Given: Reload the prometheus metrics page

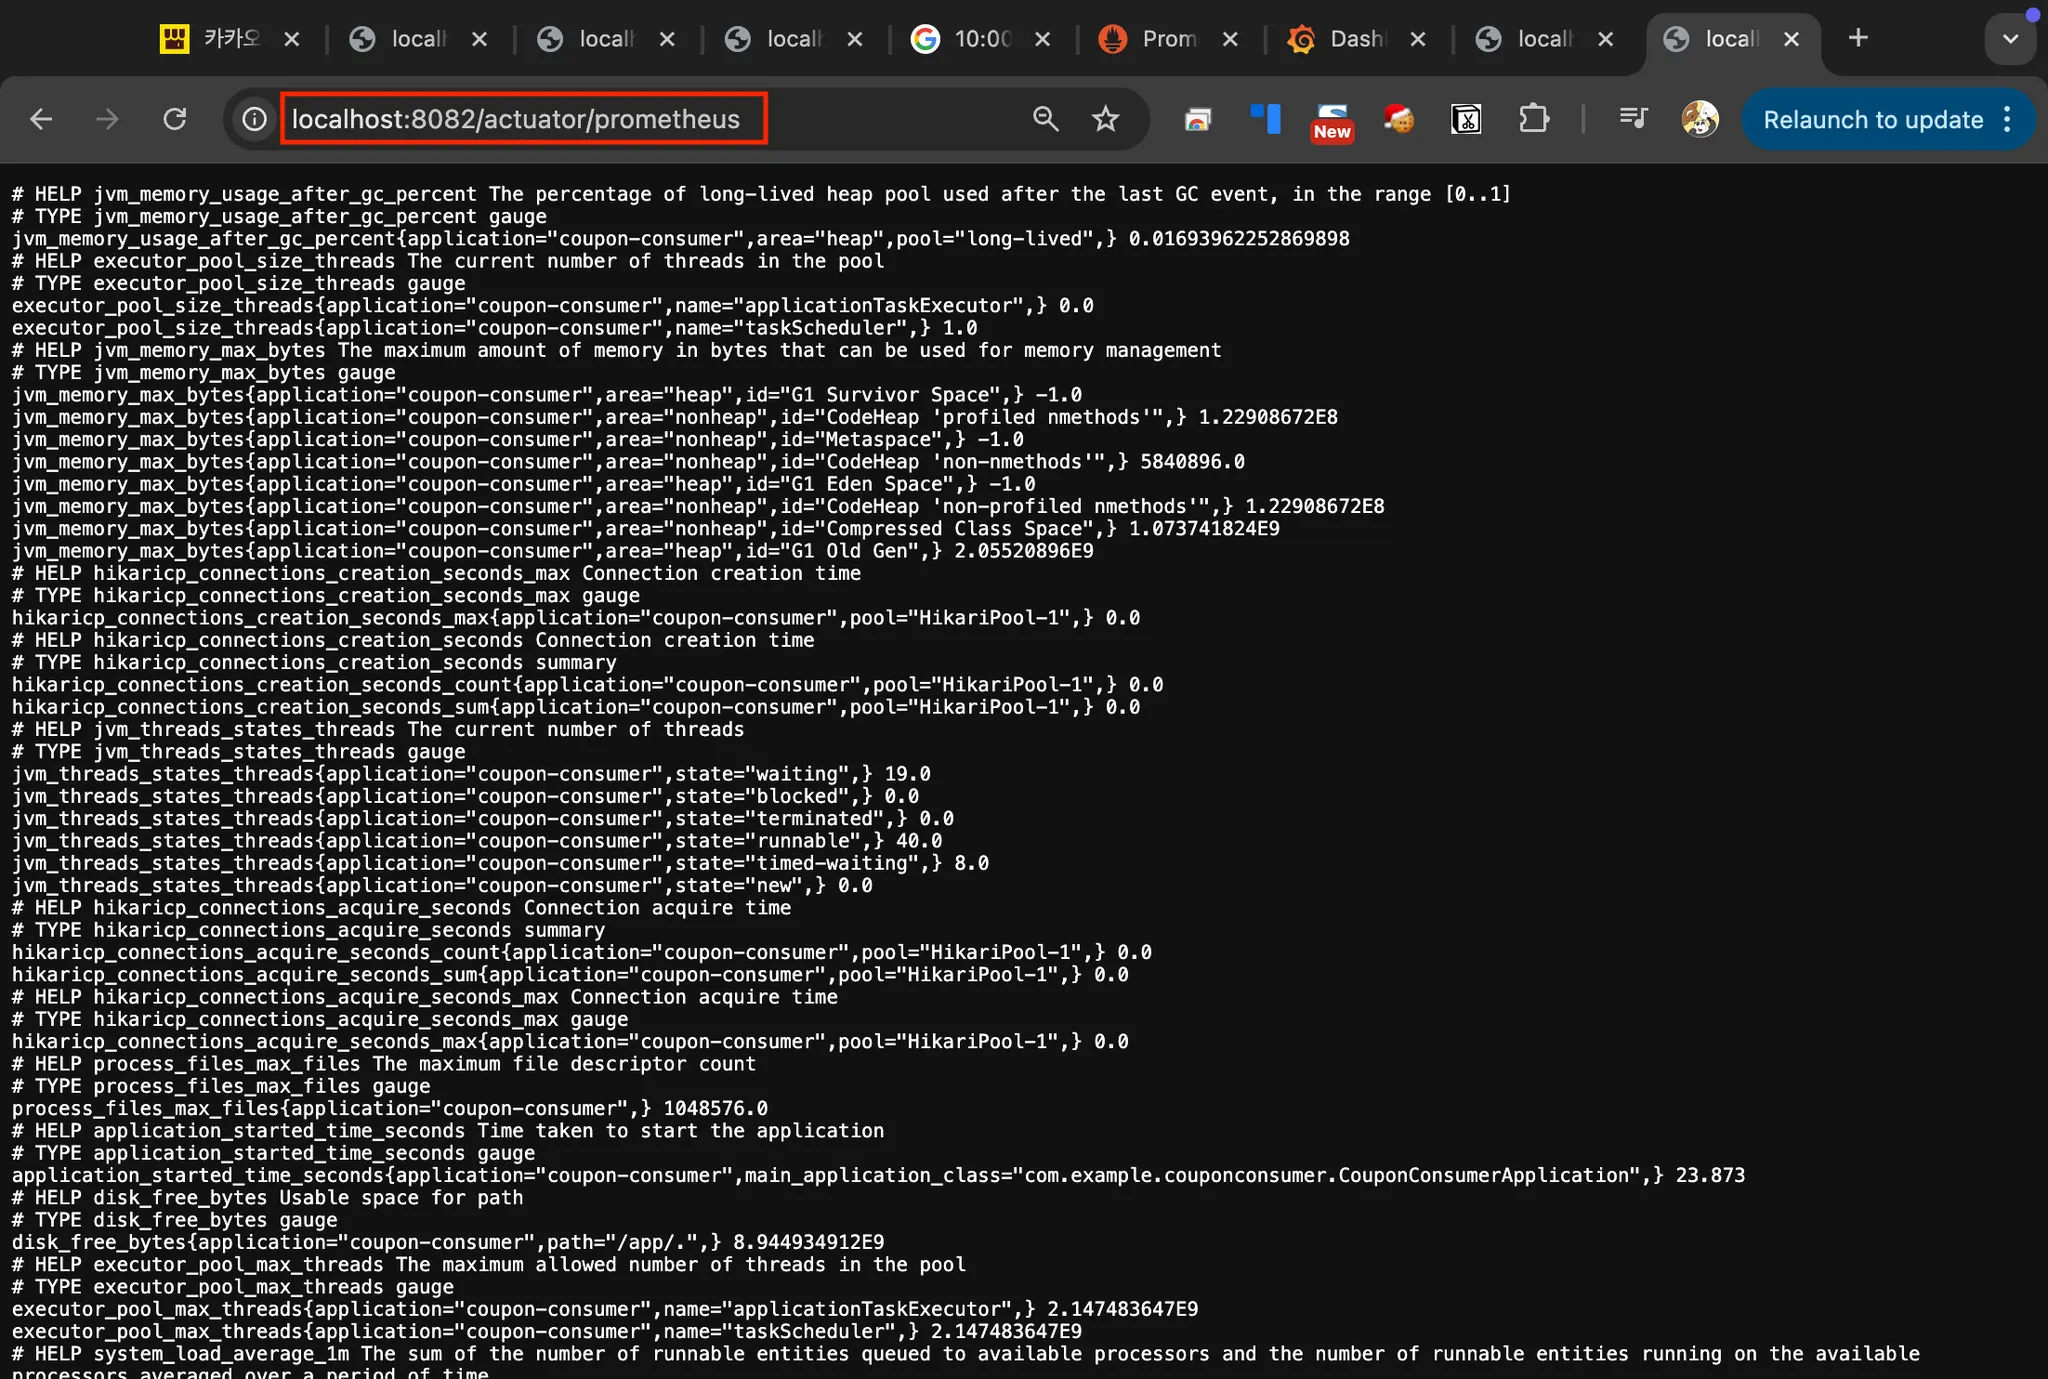Looking at the screenshot, I should (x=175, y=119).
